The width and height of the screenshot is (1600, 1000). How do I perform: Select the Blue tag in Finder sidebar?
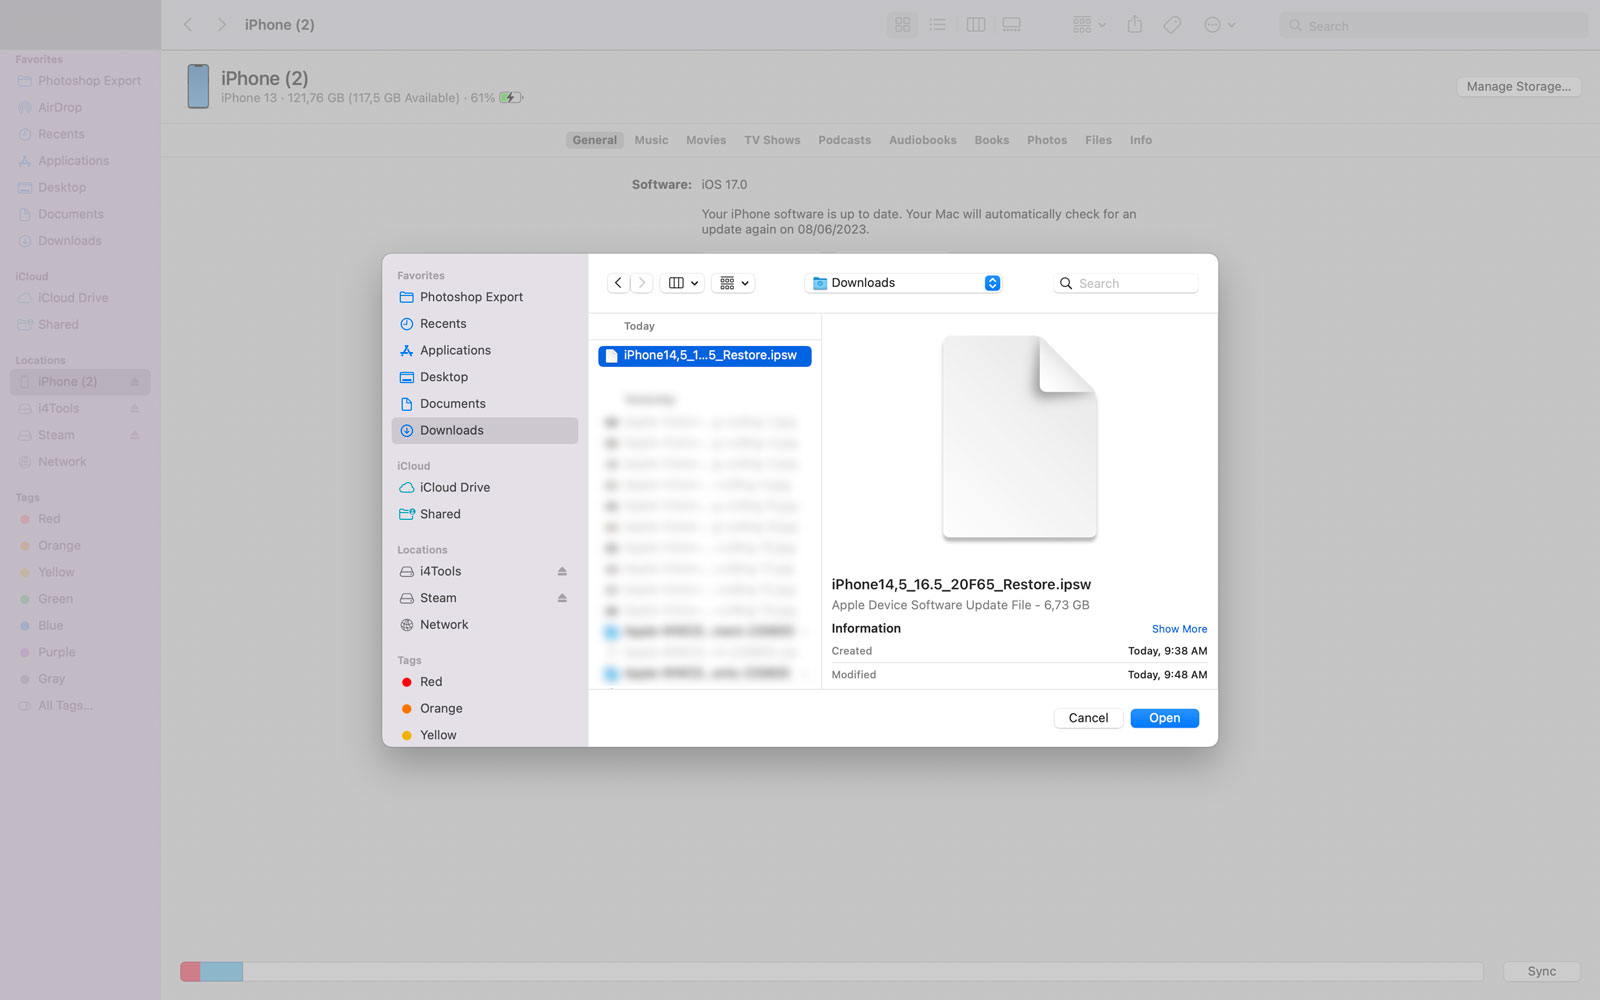coord(80,626)
